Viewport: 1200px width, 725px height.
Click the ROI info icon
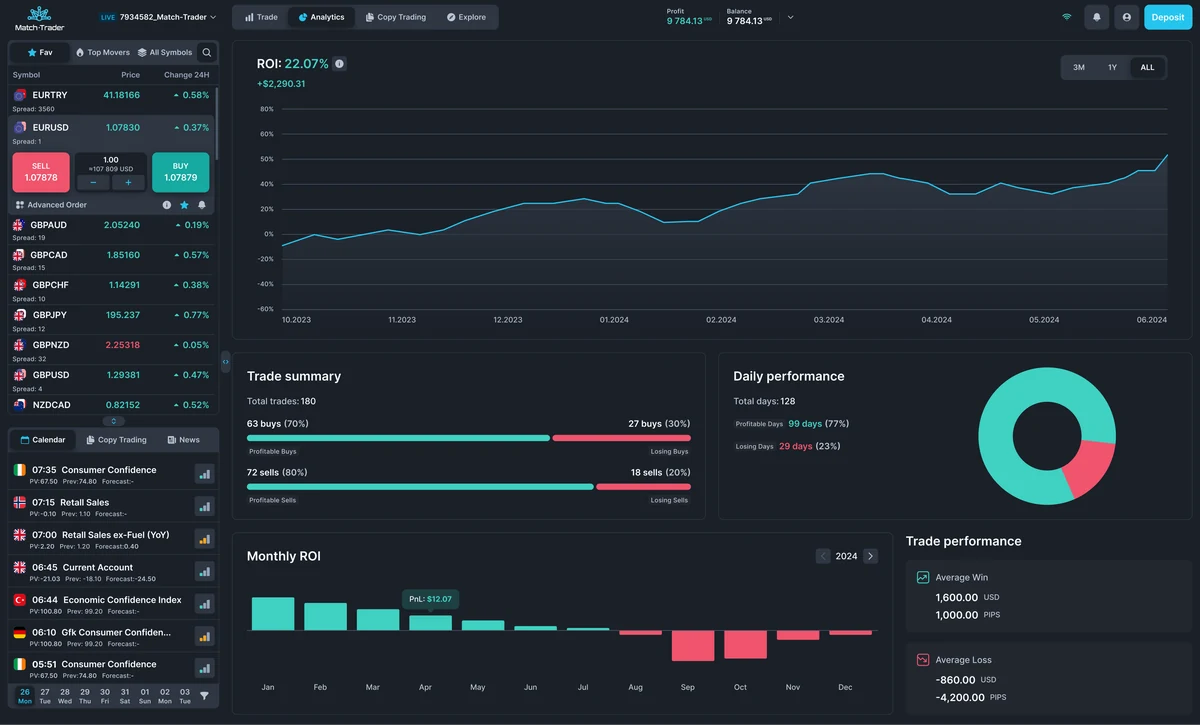tap(339, 64)
